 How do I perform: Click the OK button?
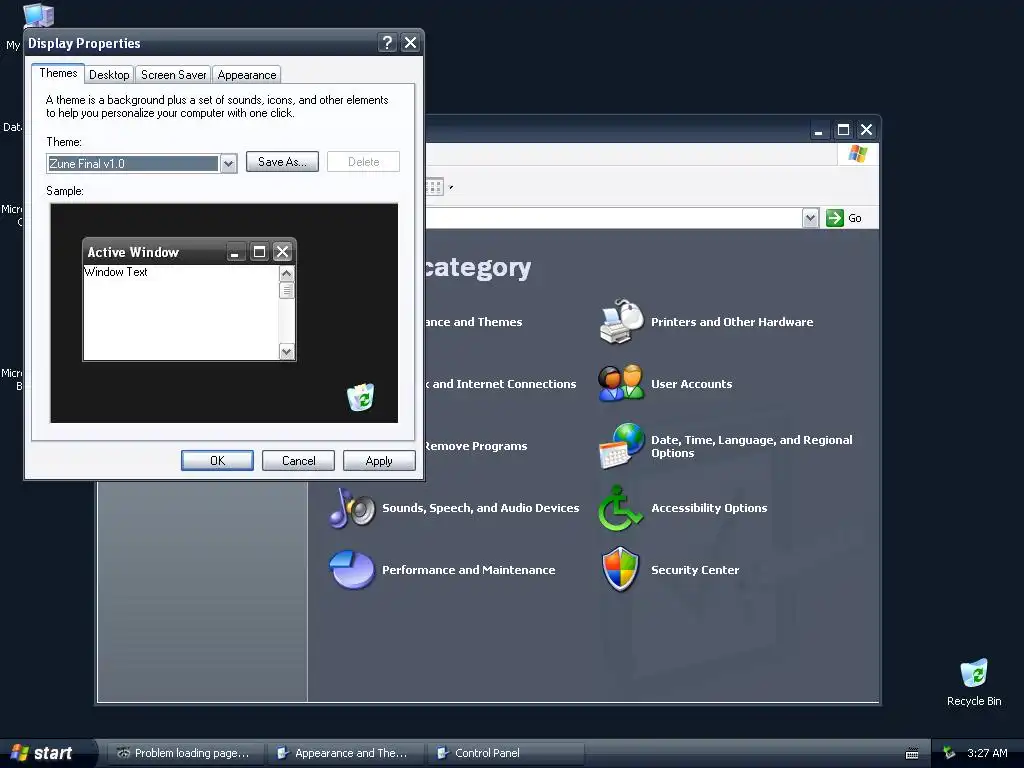pos(217,460)
